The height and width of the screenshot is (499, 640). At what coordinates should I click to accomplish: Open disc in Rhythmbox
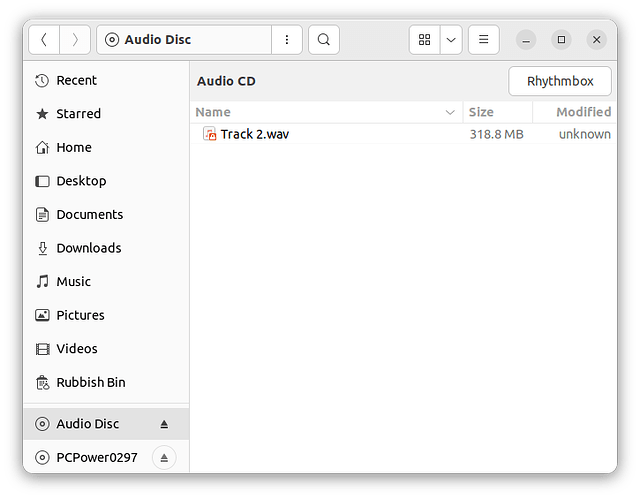point(560,81)
